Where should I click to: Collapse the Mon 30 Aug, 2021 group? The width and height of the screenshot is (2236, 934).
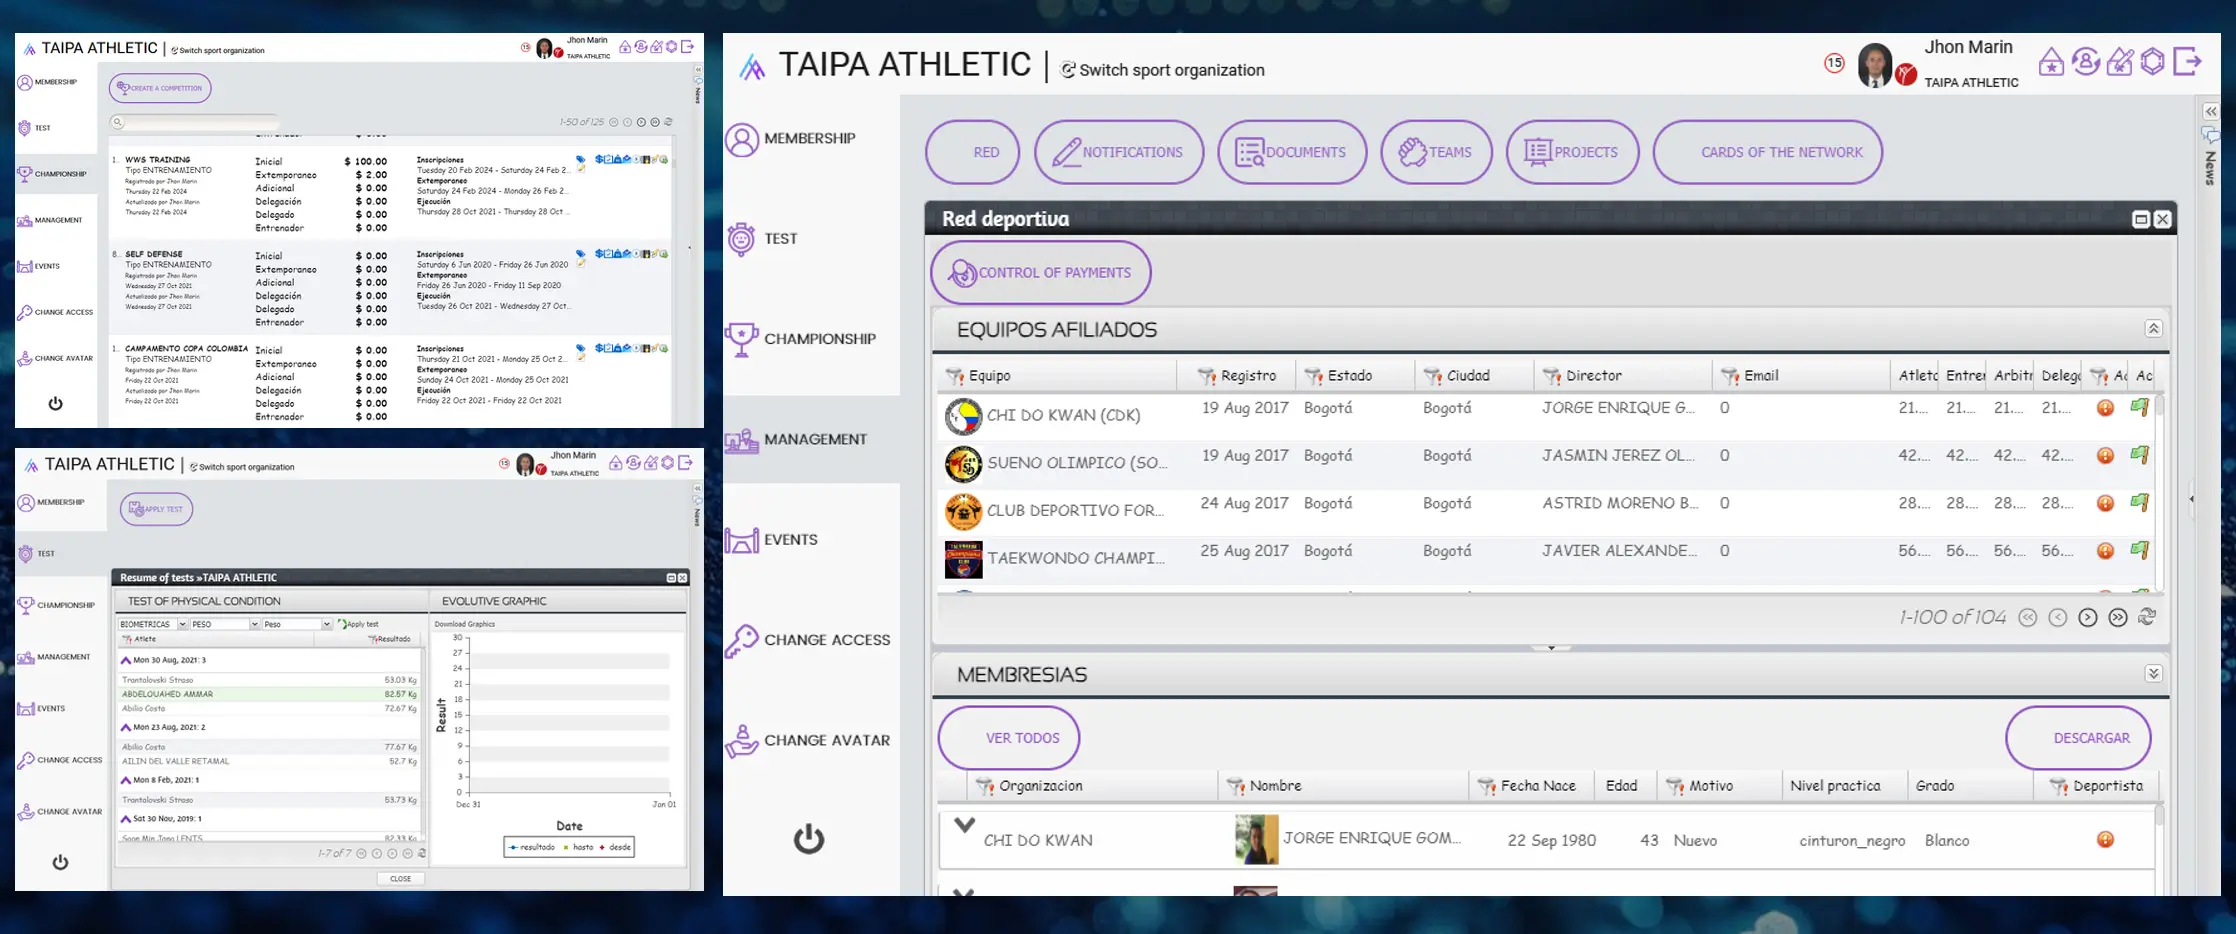(126, 660)
